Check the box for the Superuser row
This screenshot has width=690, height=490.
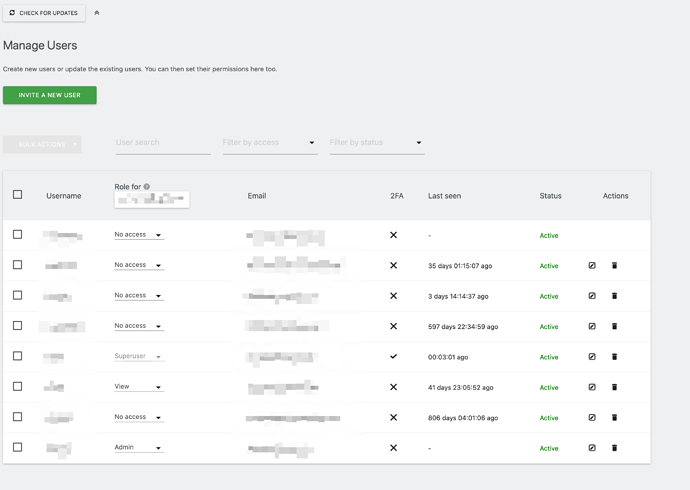click(18, 356)
